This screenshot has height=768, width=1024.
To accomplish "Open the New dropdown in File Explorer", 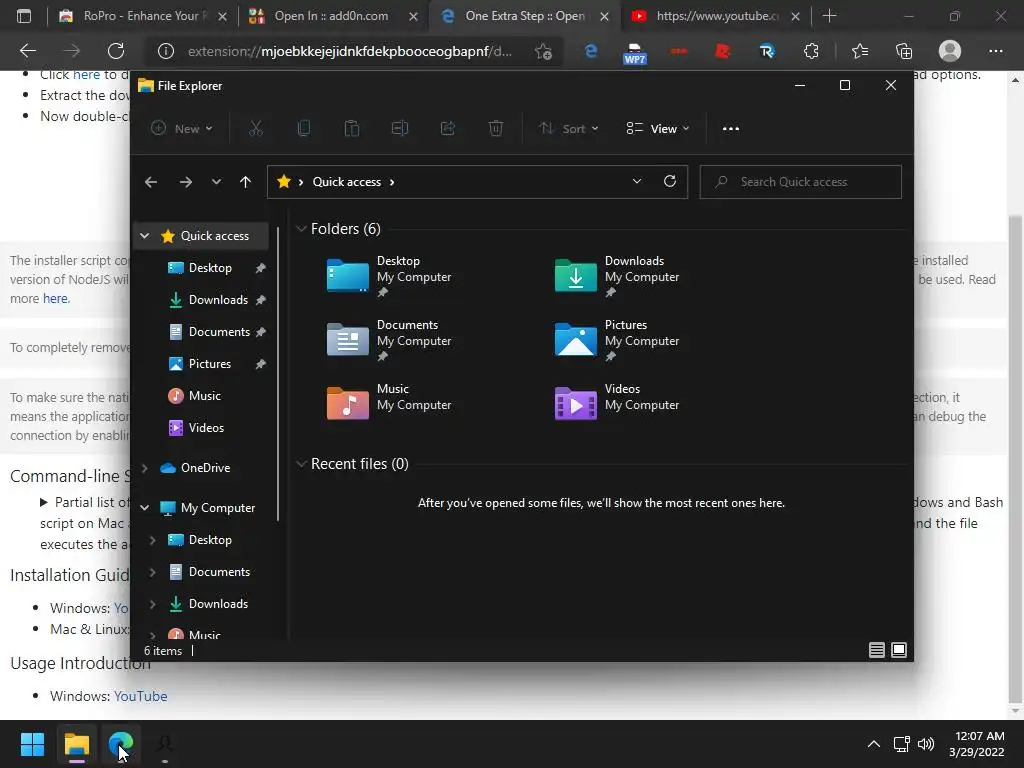I will pos(182,129).
